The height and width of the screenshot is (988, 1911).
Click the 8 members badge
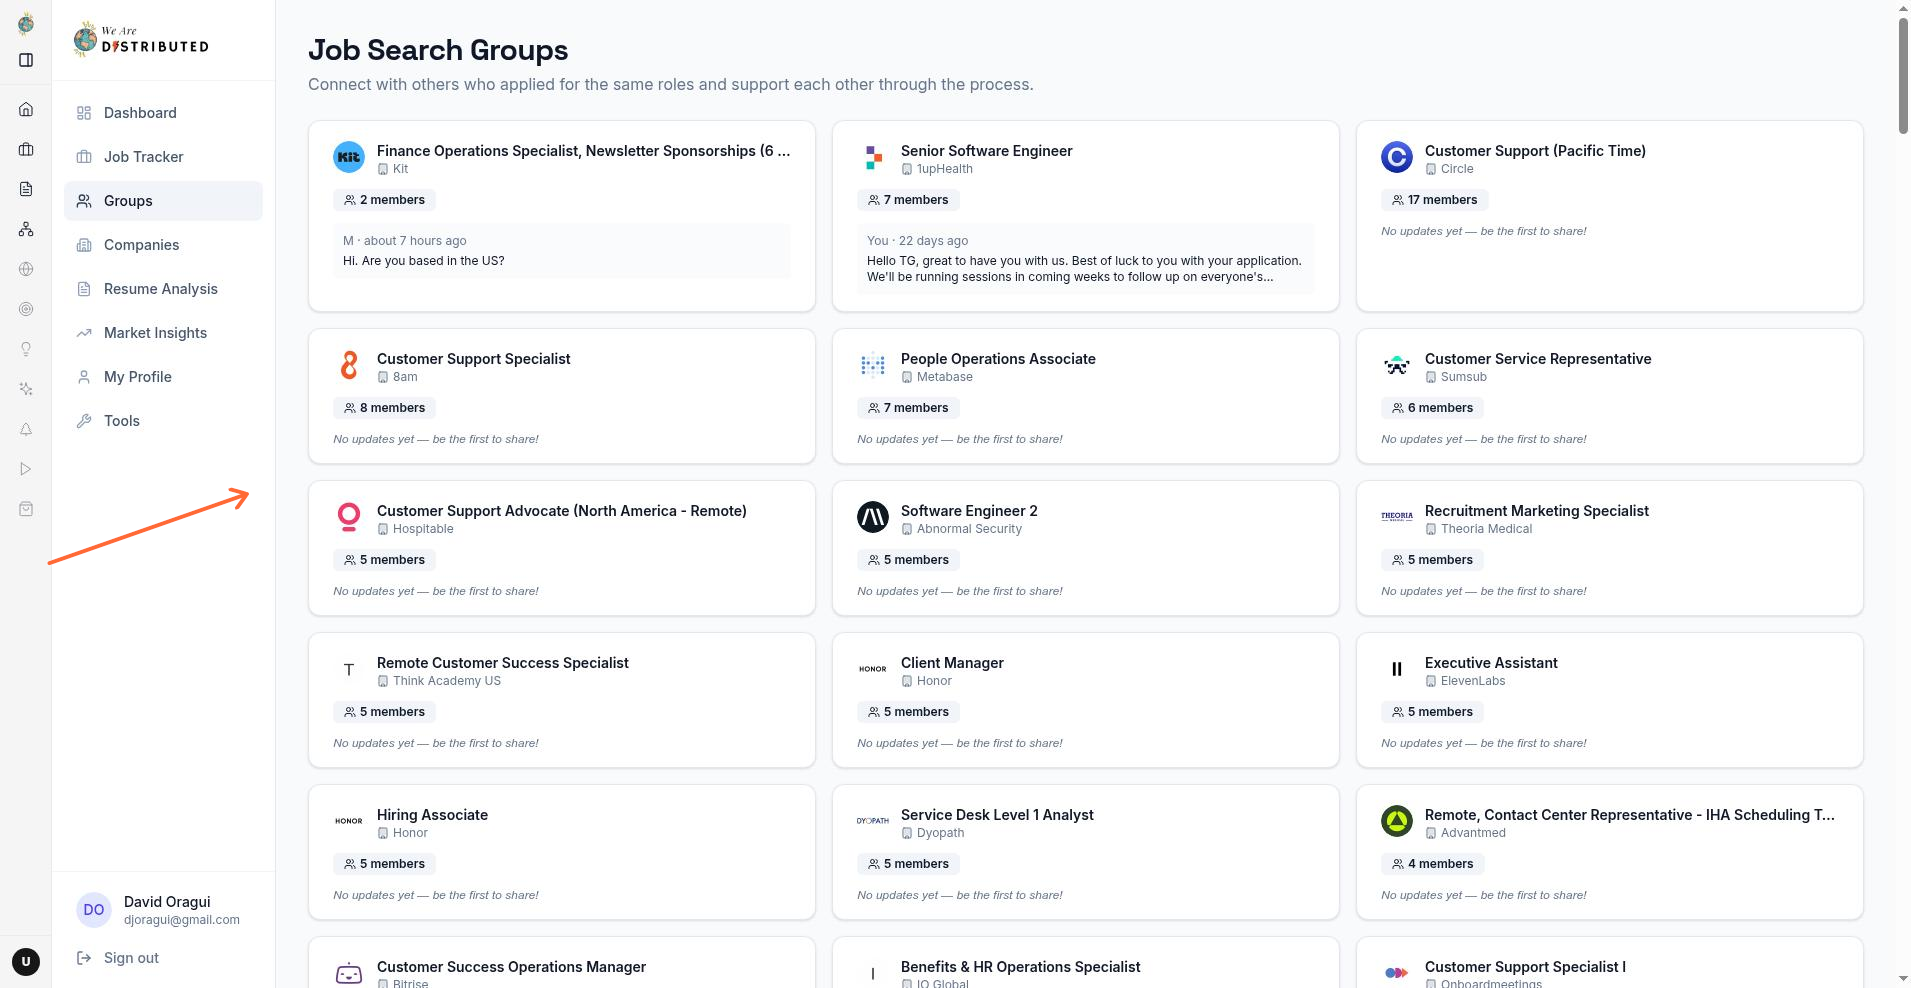(385, 408)
